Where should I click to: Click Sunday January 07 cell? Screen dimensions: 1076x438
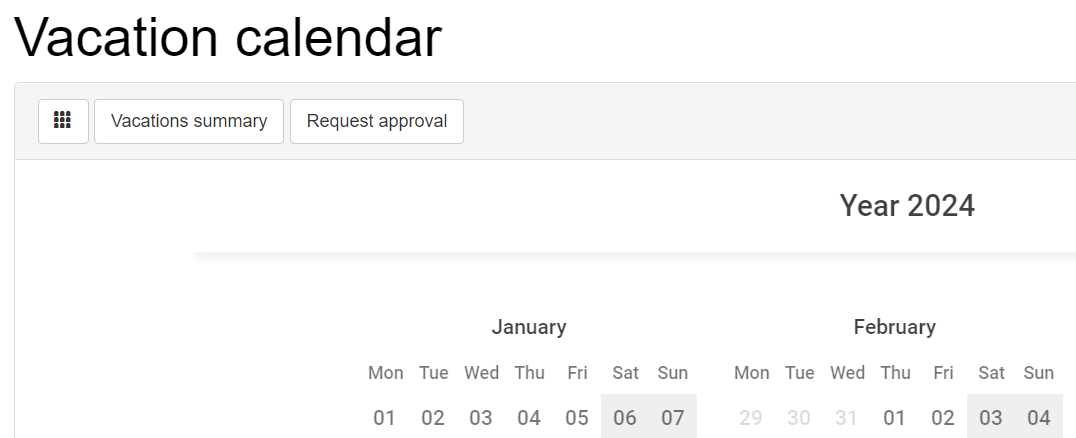673,417
